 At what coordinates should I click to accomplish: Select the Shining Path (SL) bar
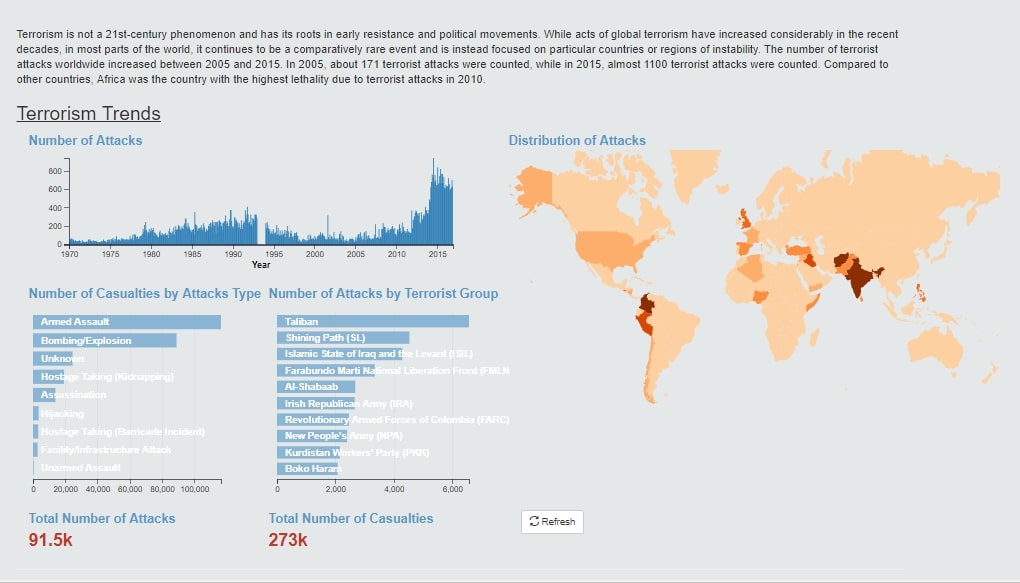coord(343,338)
